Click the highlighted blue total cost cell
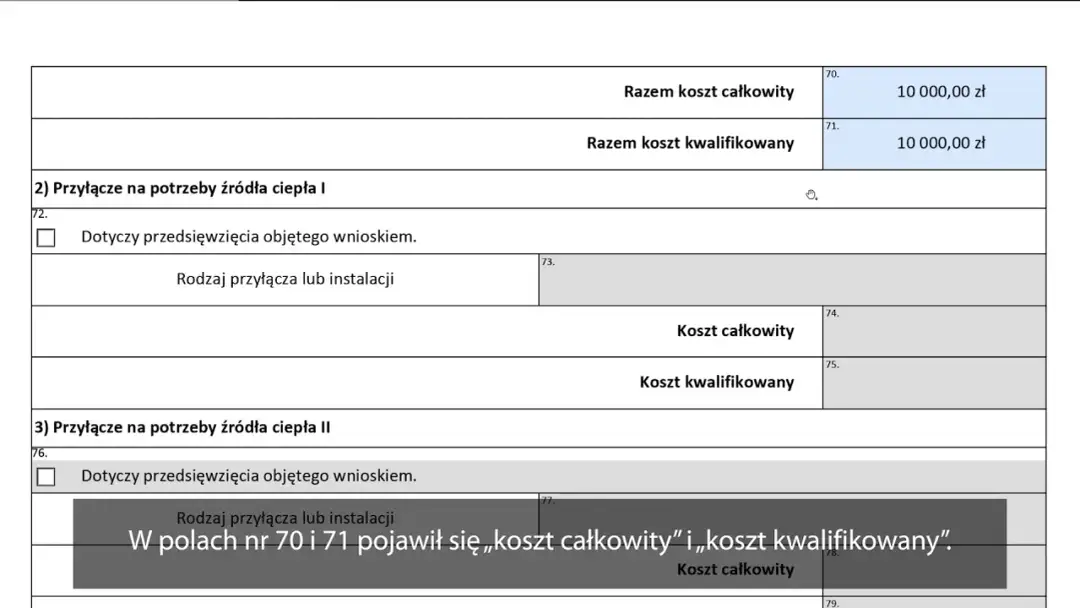 click(934, 92)
